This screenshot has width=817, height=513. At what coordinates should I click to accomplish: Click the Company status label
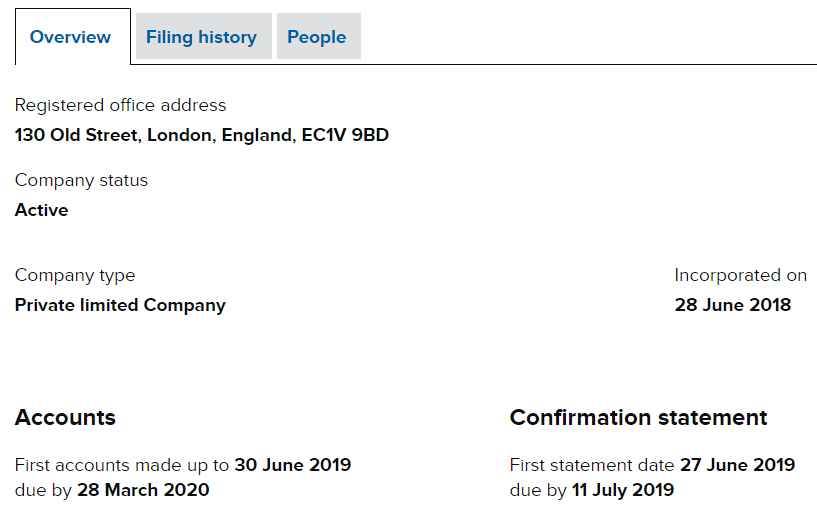(x=81, y=180)
